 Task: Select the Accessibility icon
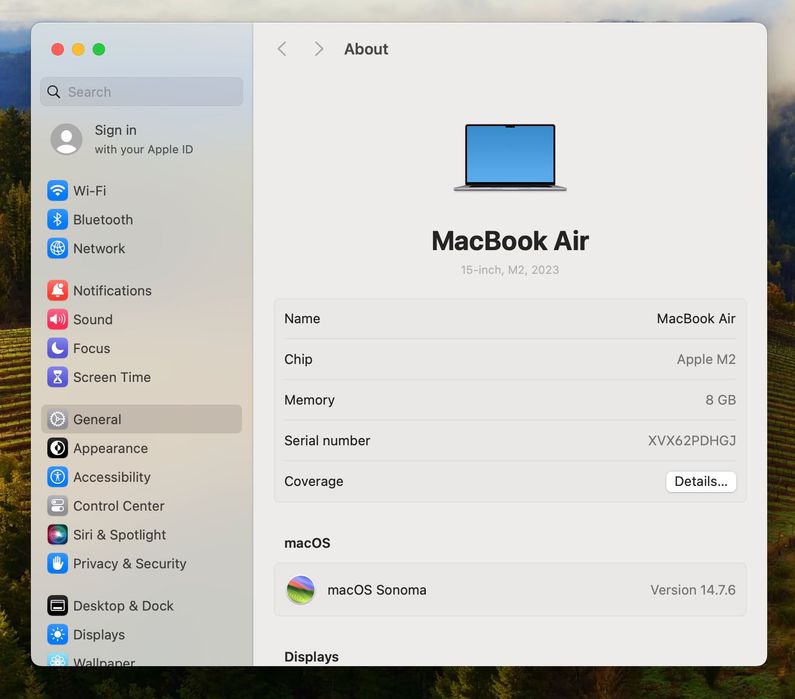coord(57,477)
